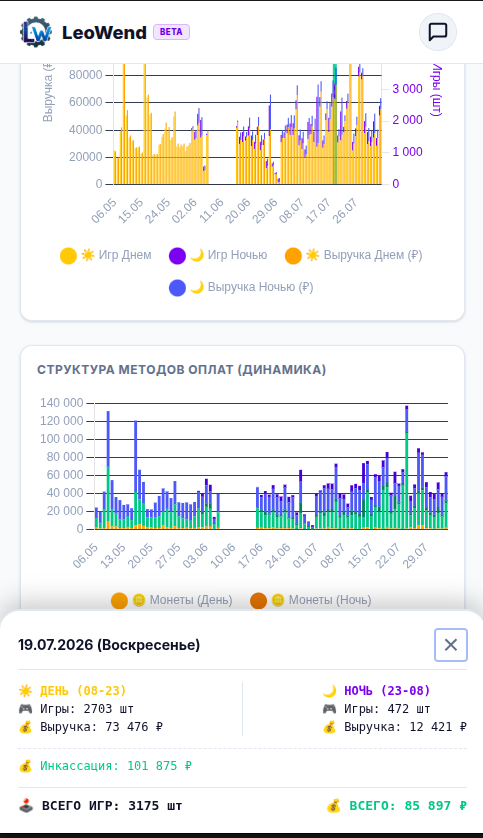The image size is (483, 838).
Task: Click the BETA badge
Action: (171, 32)
